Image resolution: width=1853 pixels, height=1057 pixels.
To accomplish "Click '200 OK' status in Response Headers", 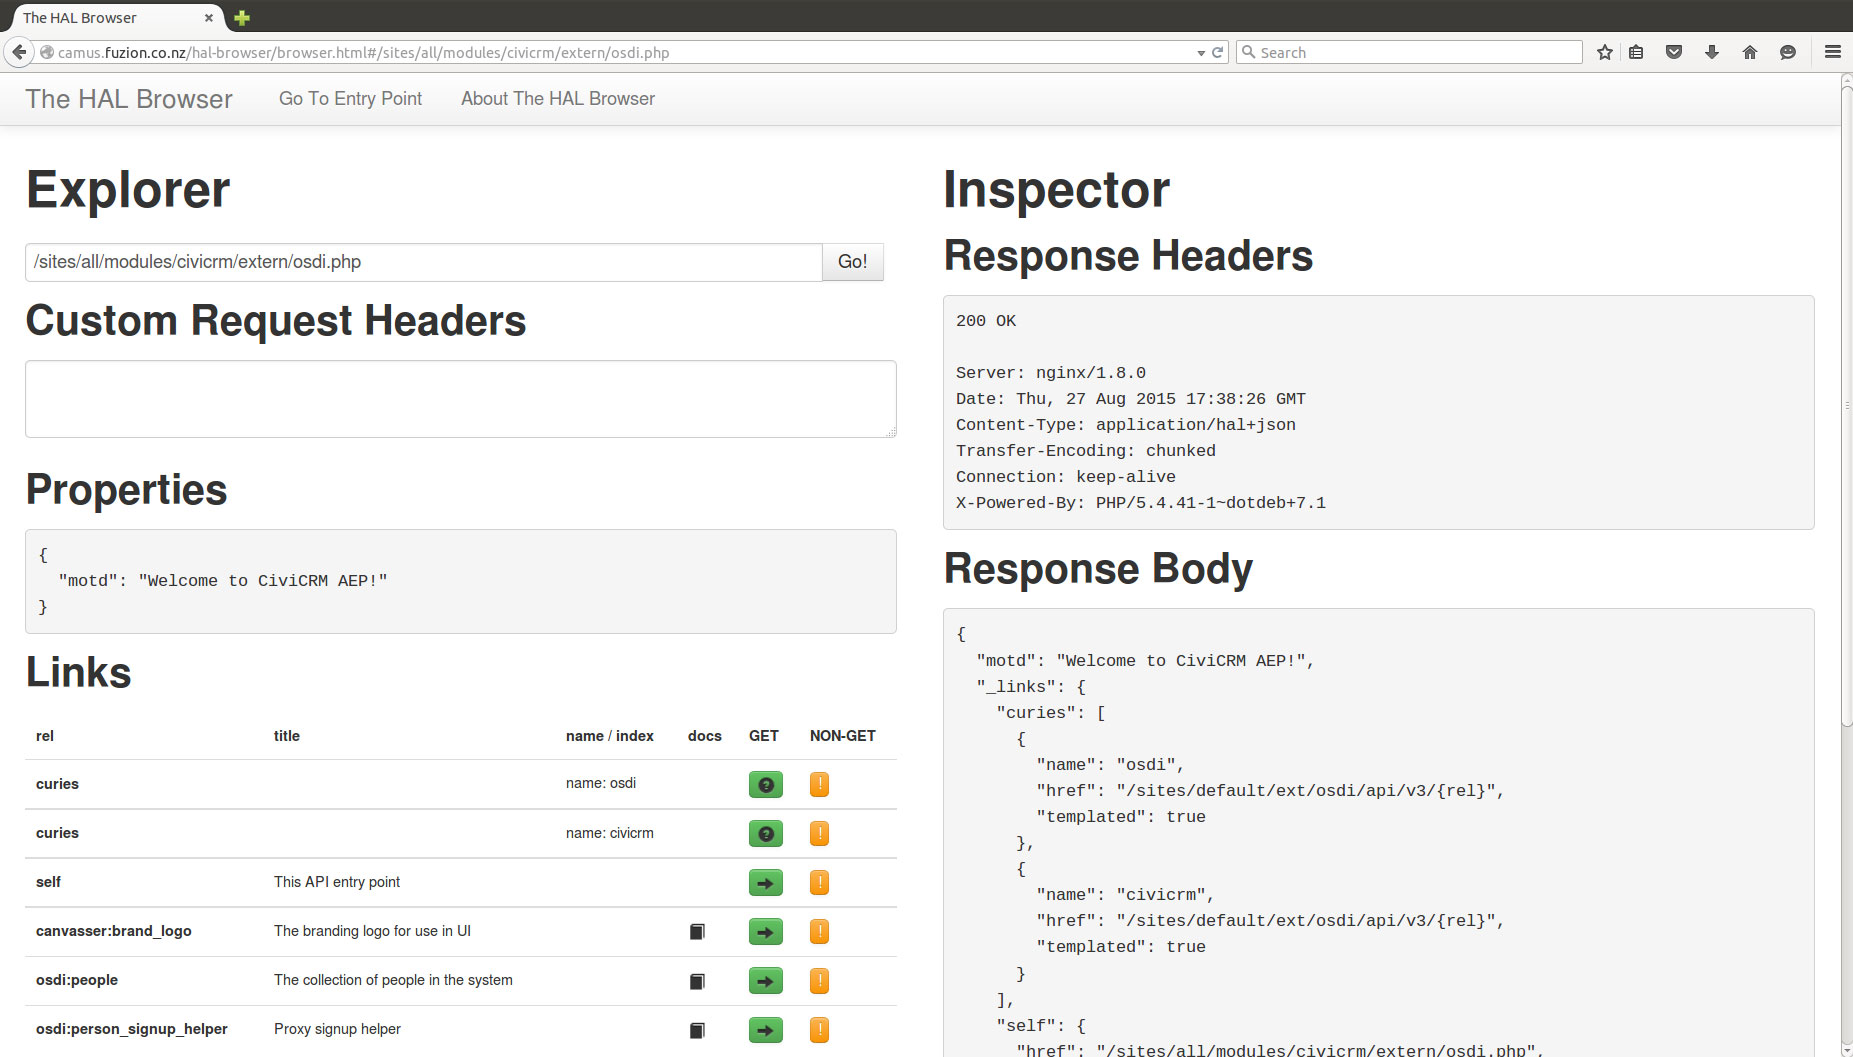I will pos(986,321).
